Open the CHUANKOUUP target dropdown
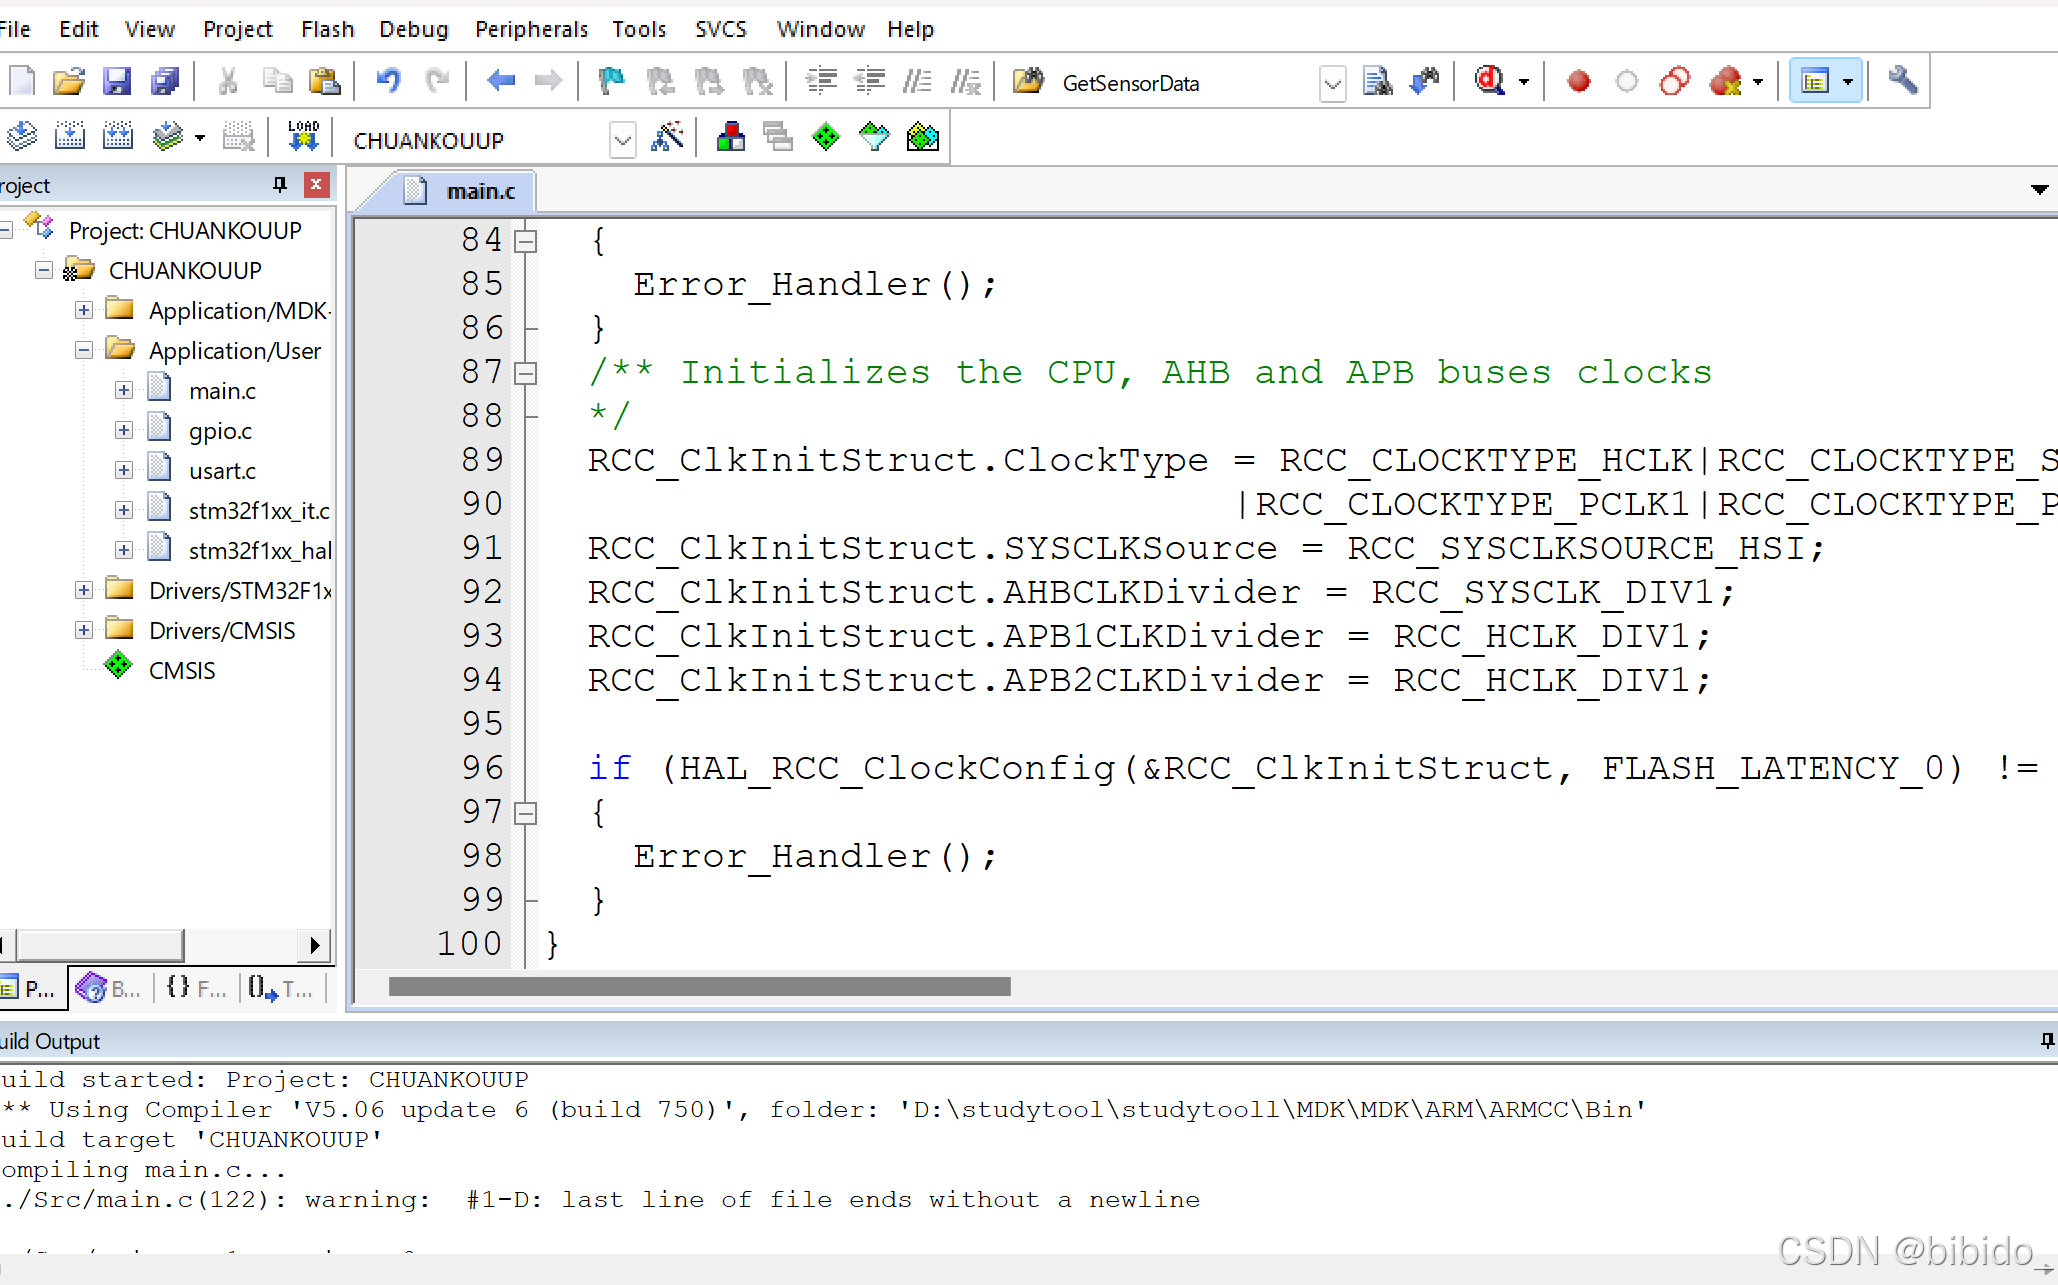The image size is (2058, 1285). coord(622,140)
